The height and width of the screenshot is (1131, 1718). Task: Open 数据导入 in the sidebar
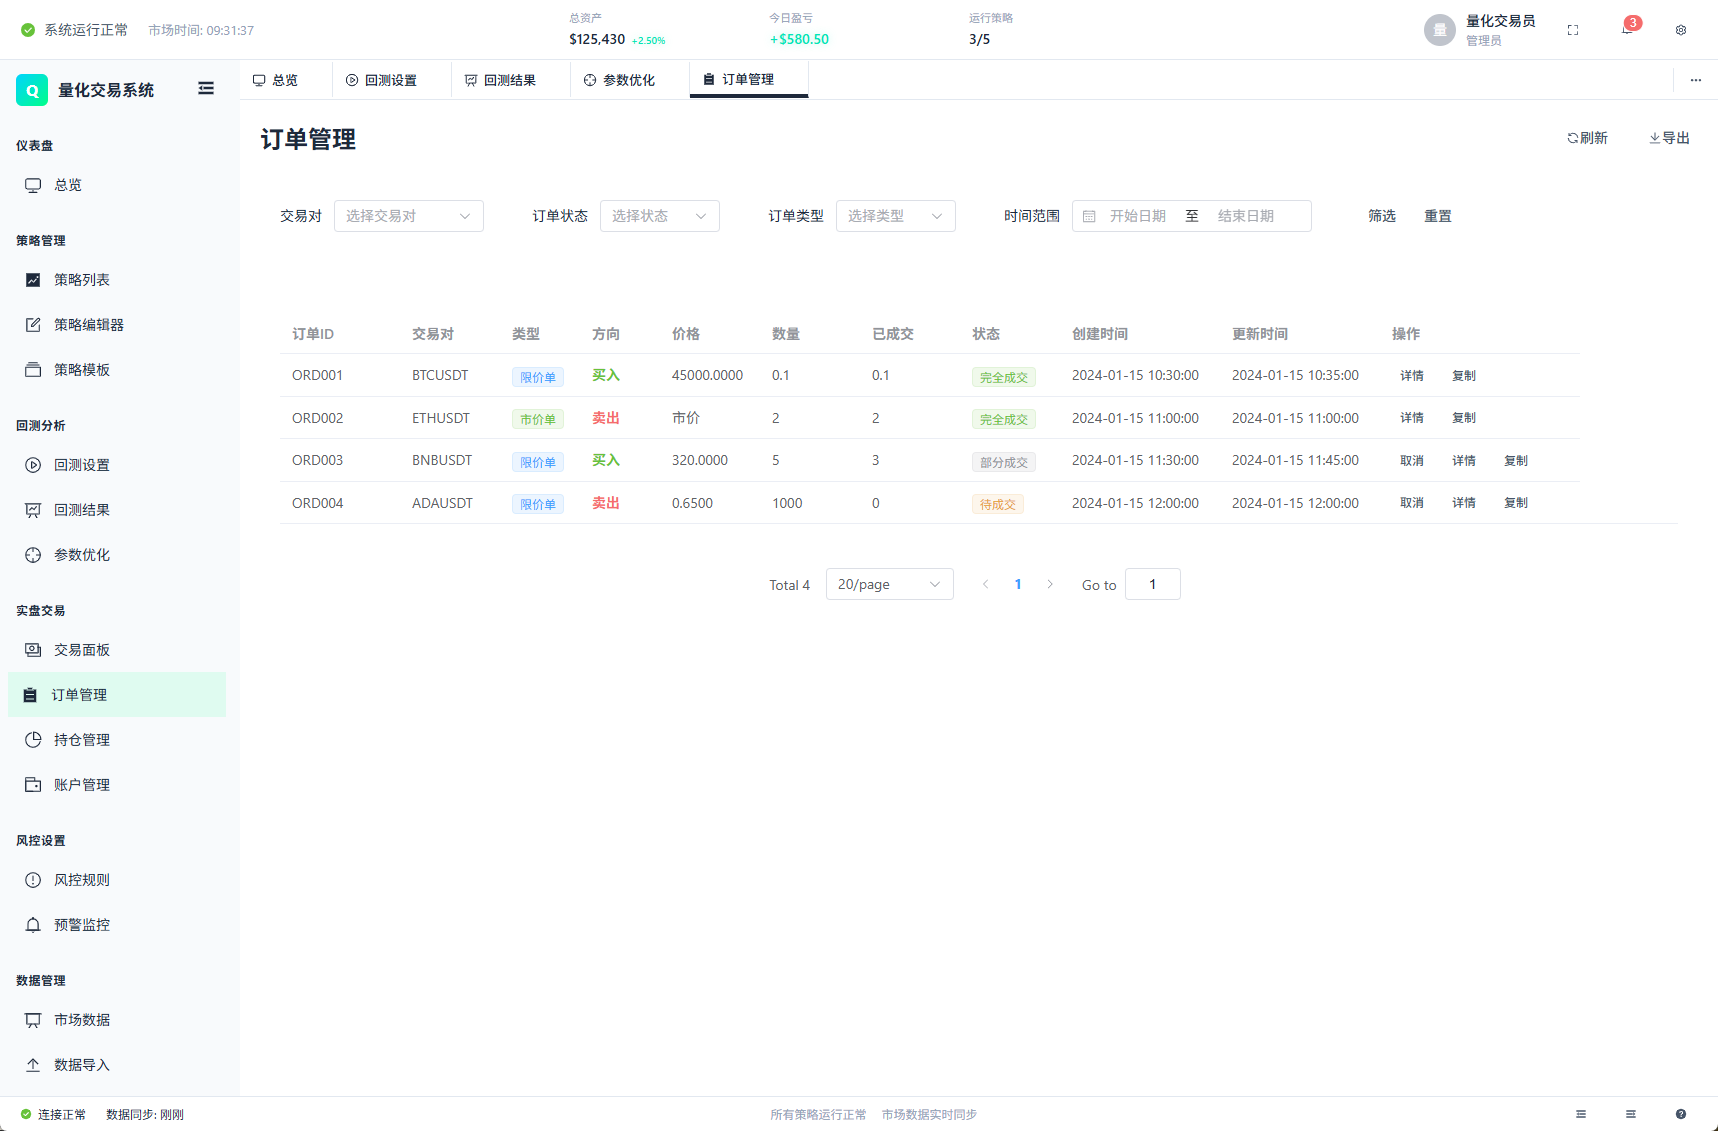click(117, 1065)
